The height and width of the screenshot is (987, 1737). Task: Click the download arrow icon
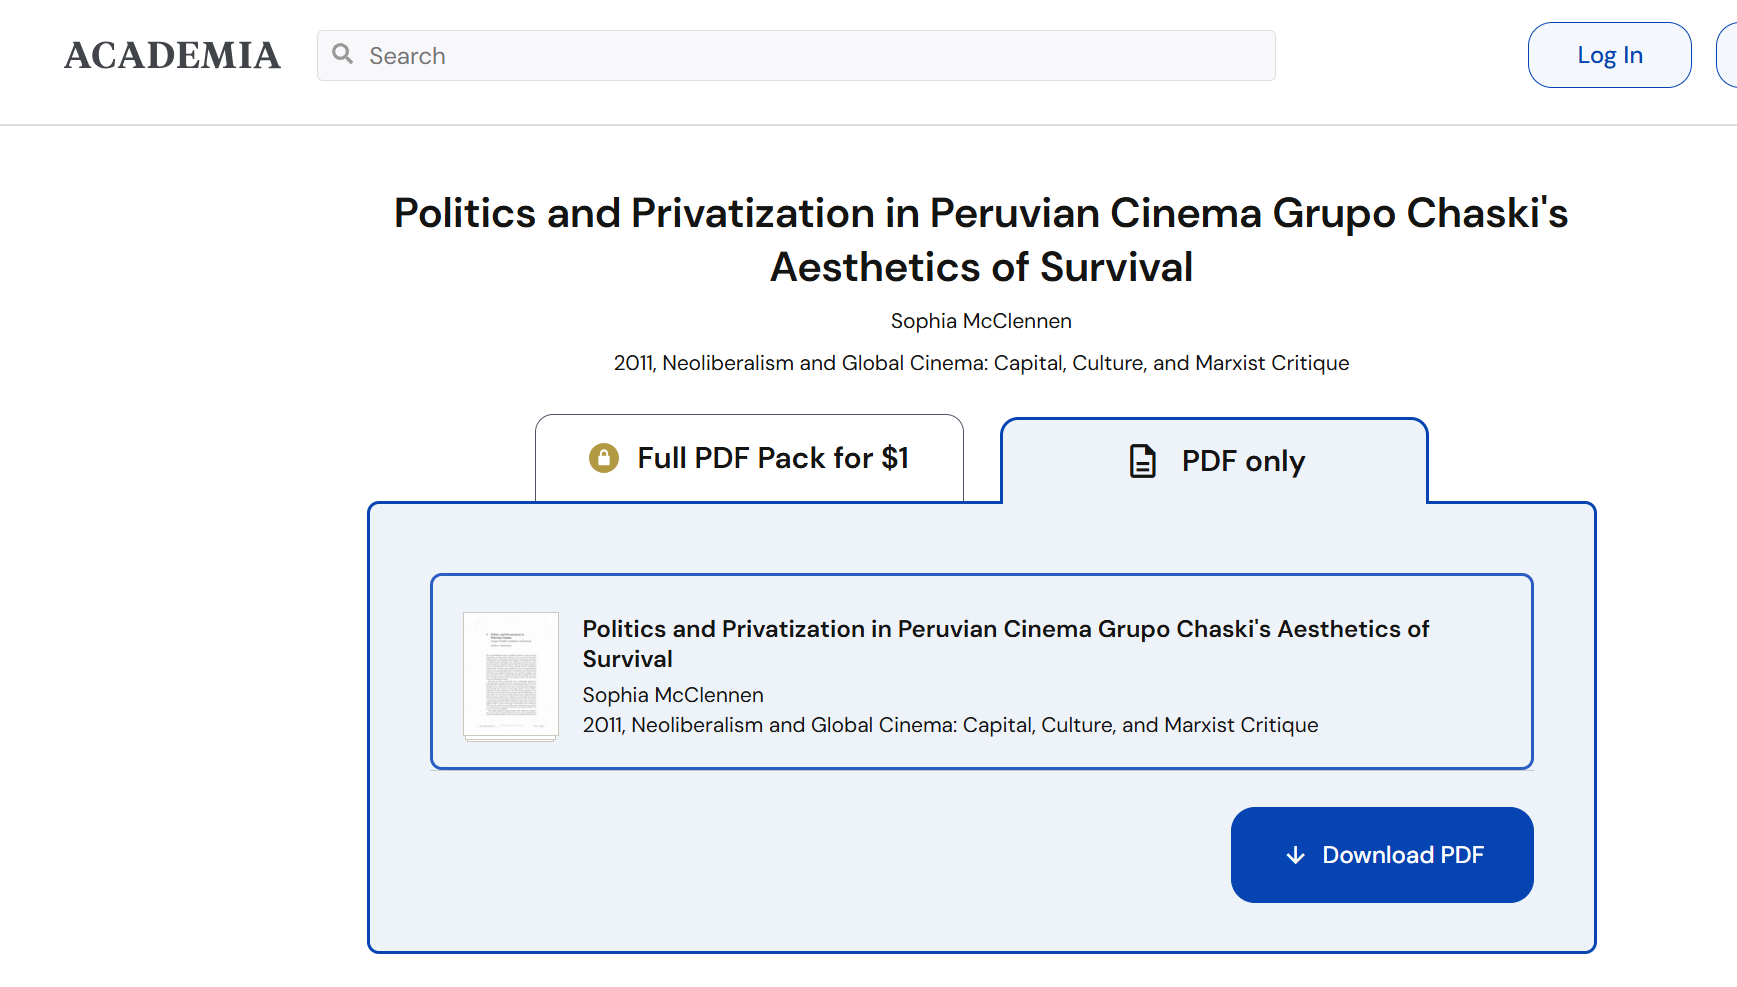click(x=1295, y=855)
